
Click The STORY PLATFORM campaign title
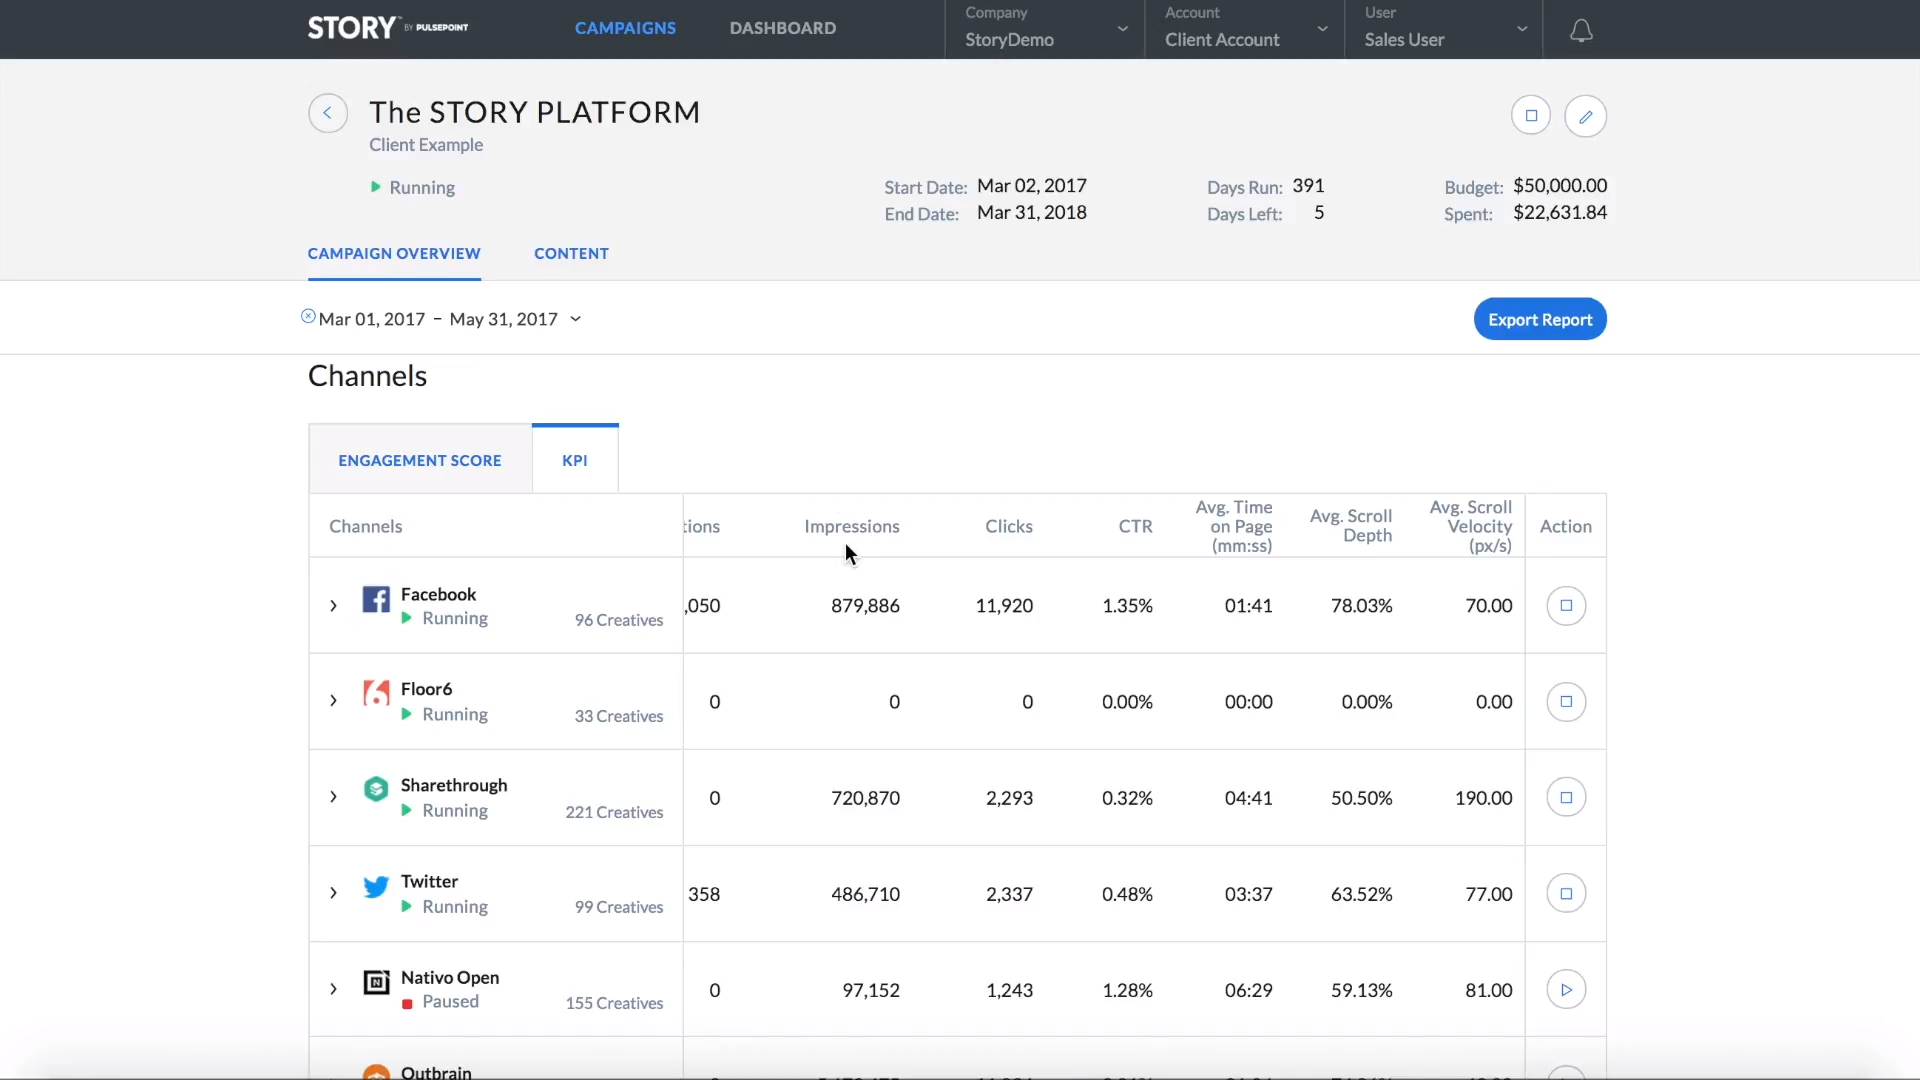pos(535,112)
